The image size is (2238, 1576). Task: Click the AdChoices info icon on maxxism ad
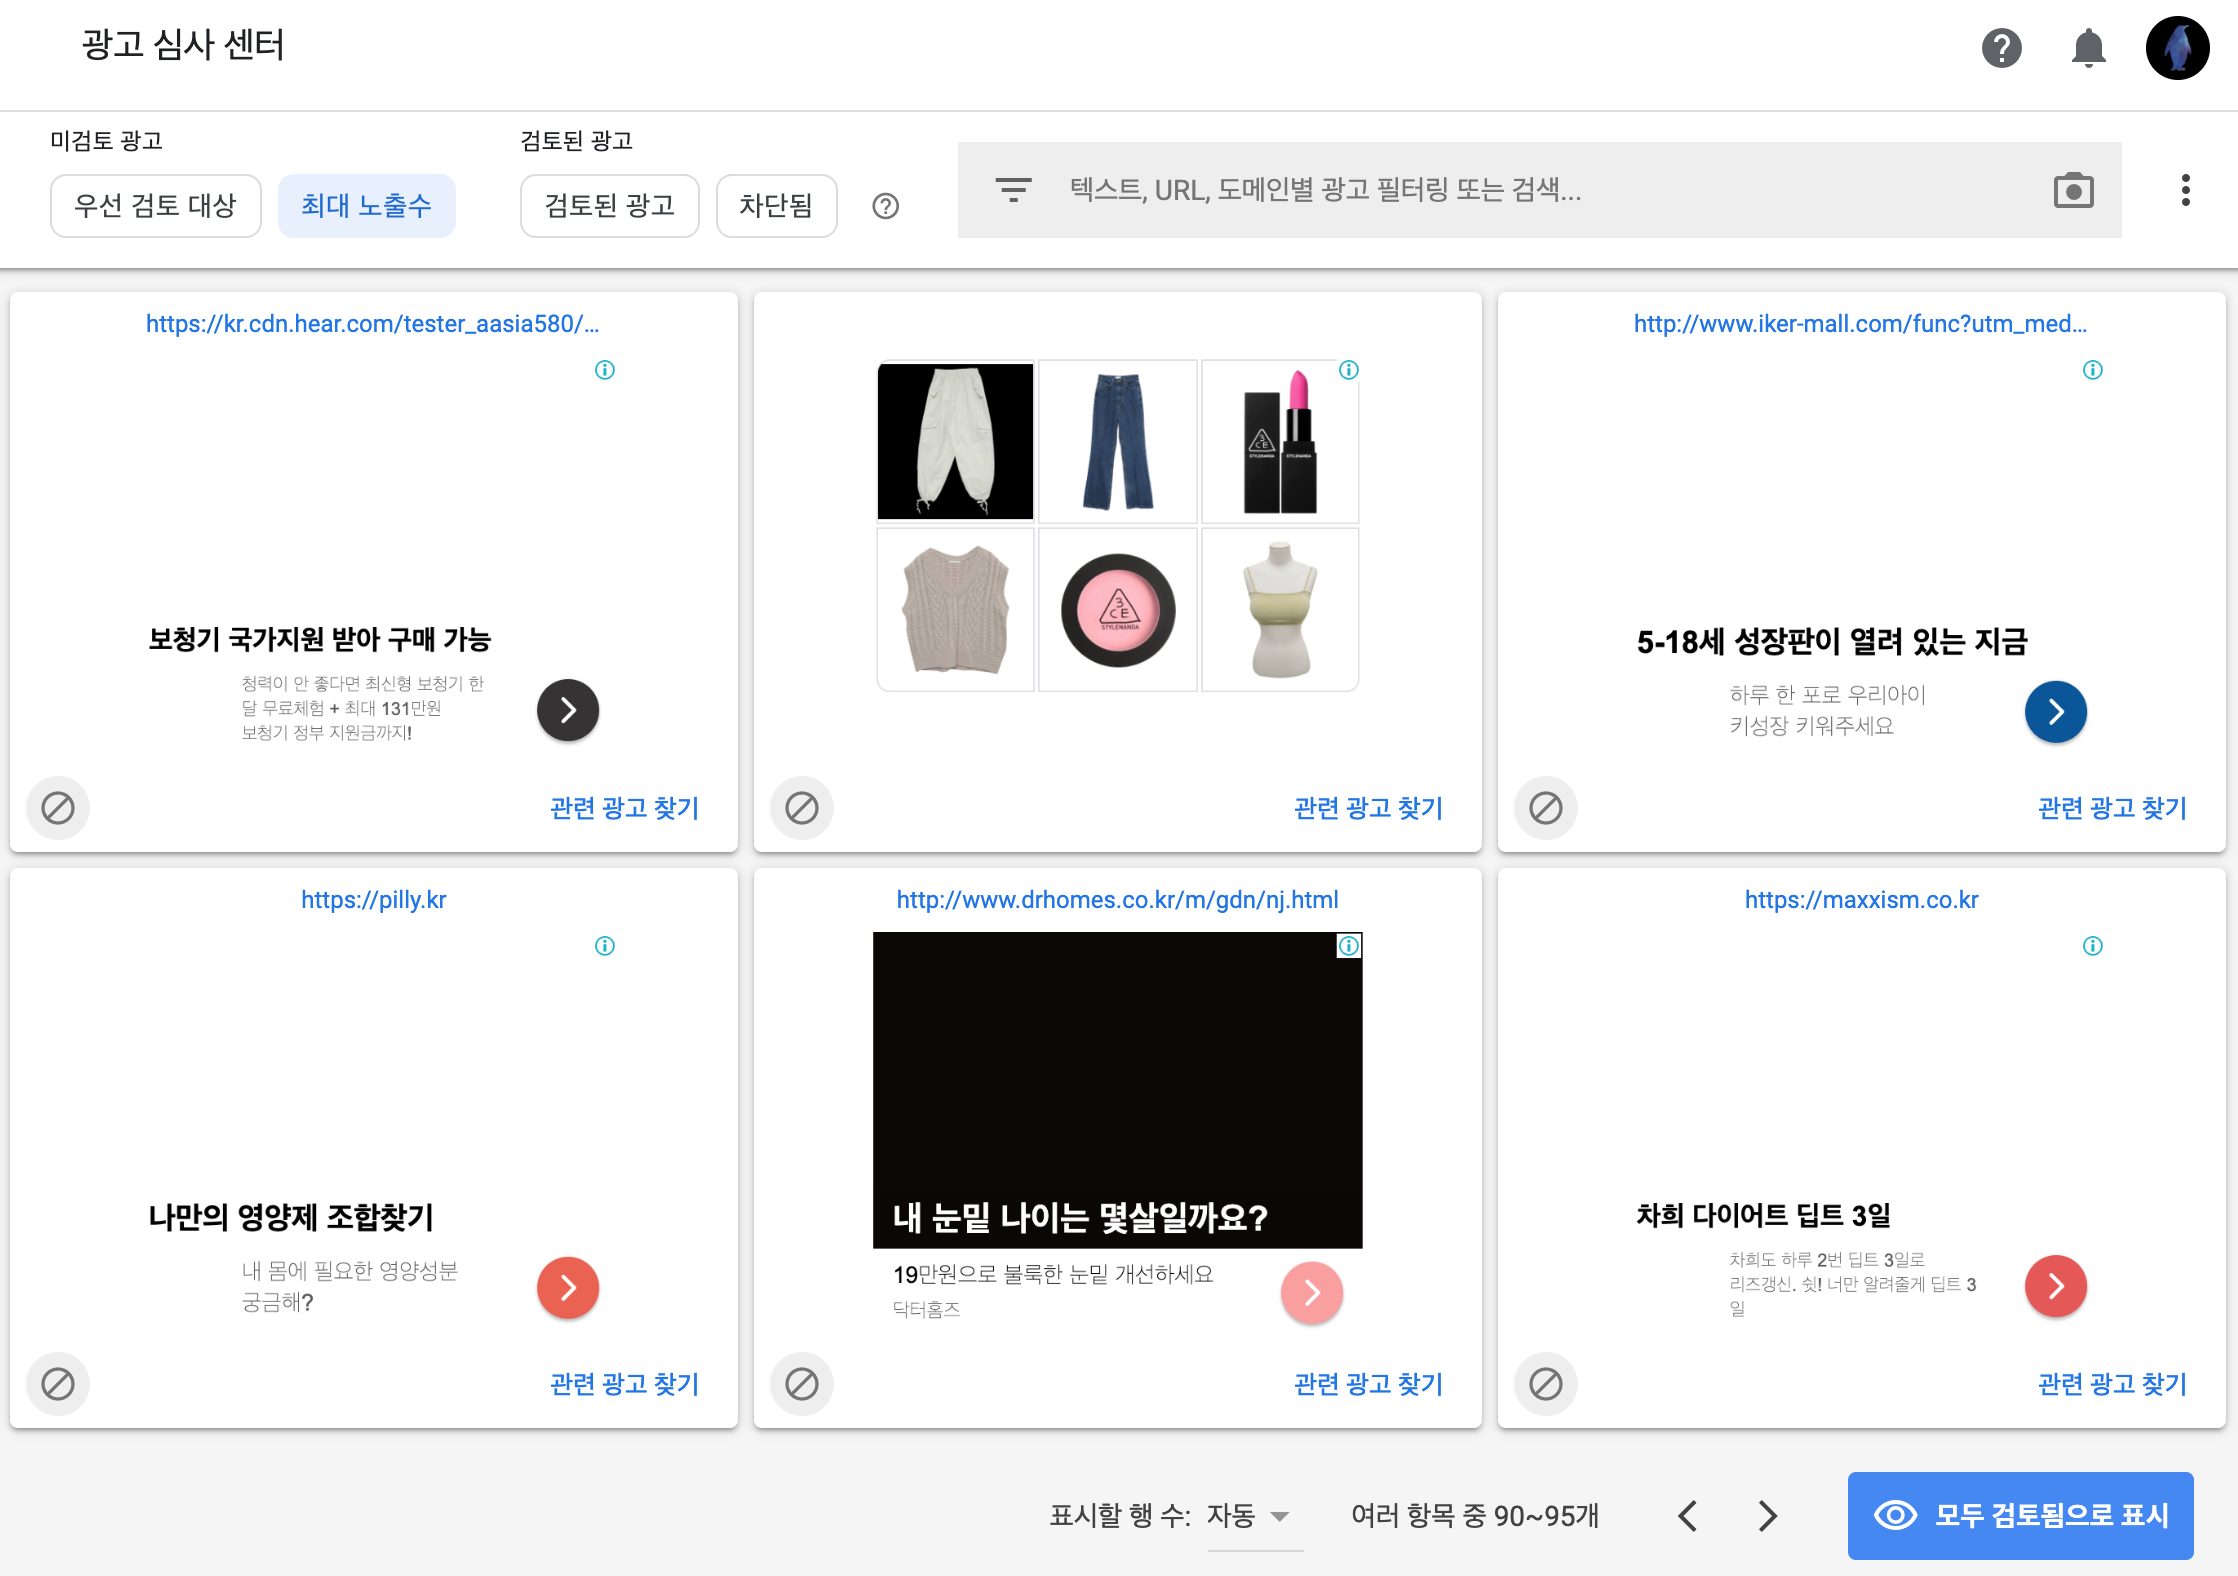coord(2092,946)
